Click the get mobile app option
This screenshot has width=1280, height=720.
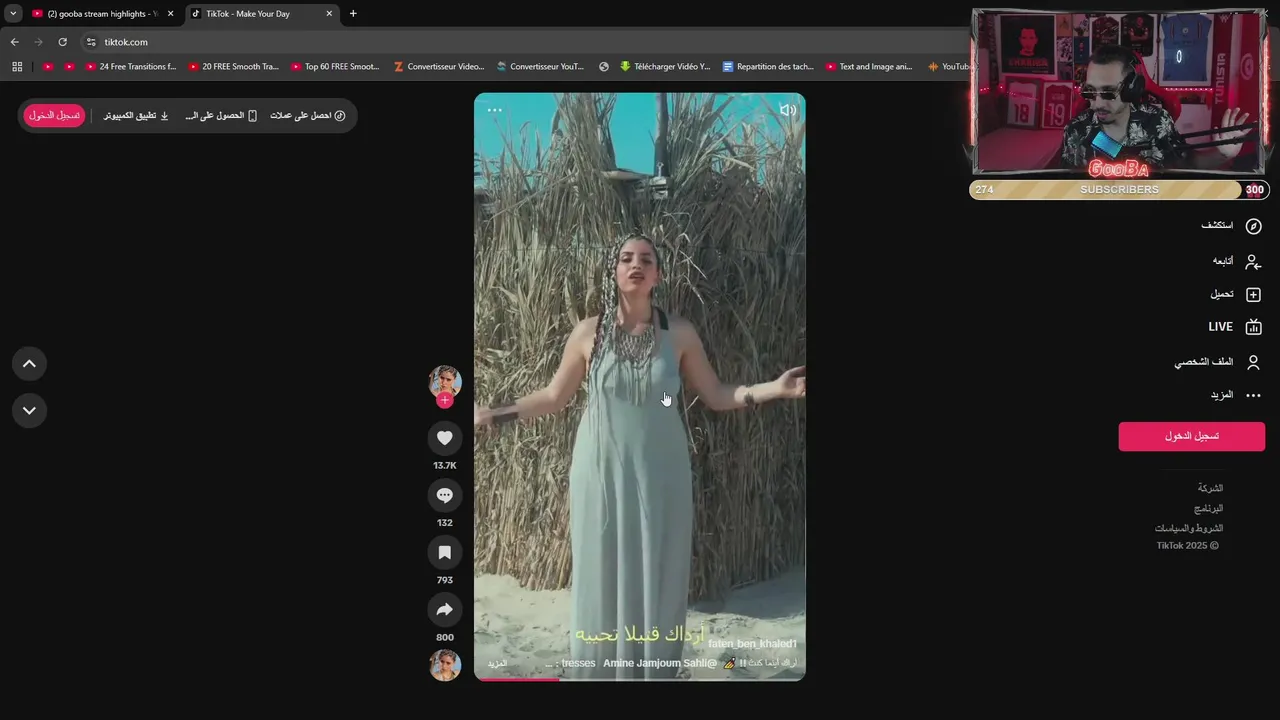point(221,115)
